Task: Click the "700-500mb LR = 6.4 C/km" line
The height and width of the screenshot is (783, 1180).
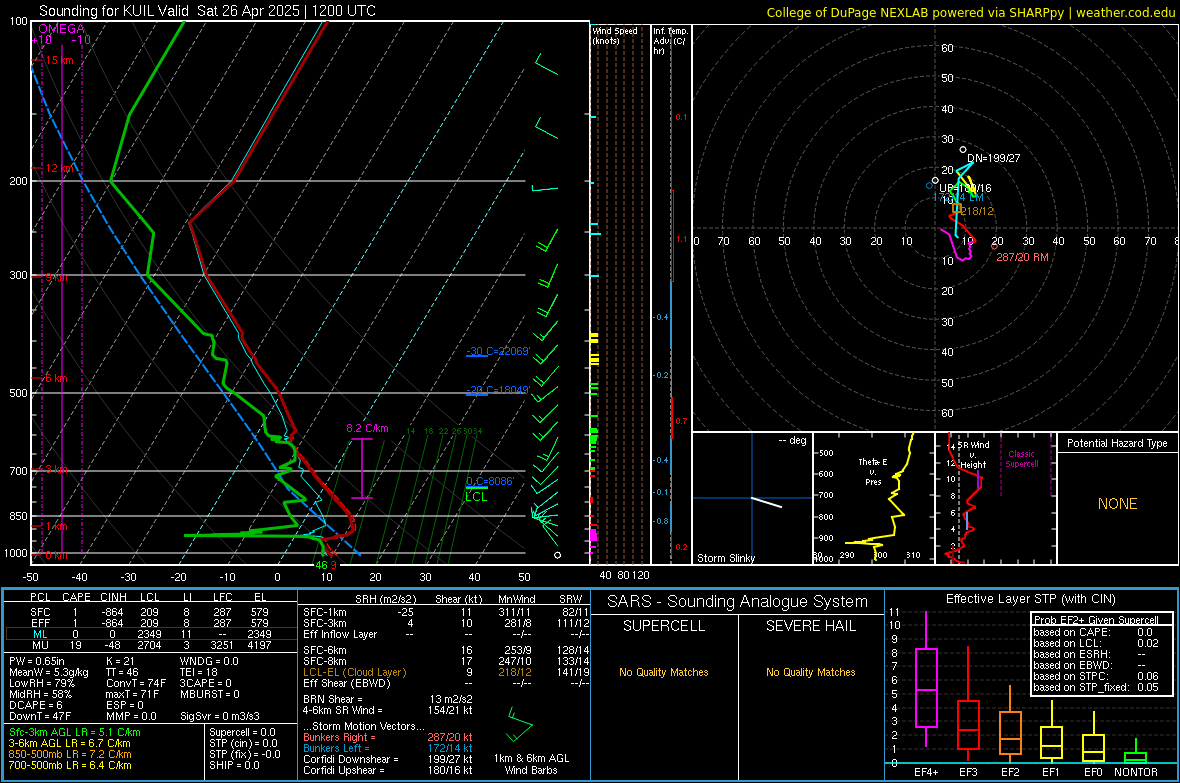Action: (x=70, y=765)
